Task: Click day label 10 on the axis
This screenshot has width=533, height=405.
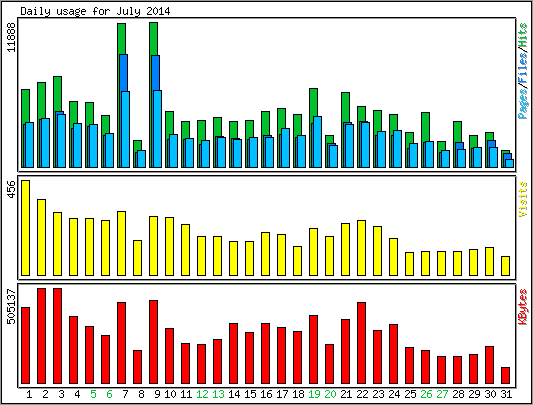Action: 170,394
